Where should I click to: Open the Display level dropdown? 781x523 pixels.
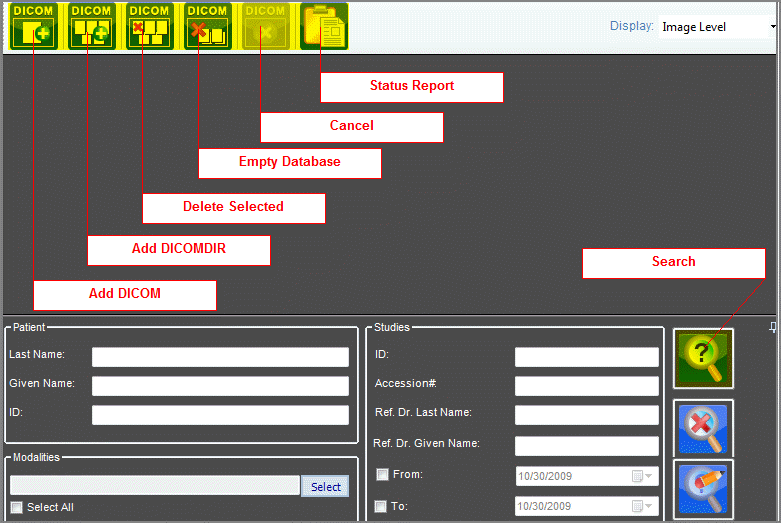773,27
